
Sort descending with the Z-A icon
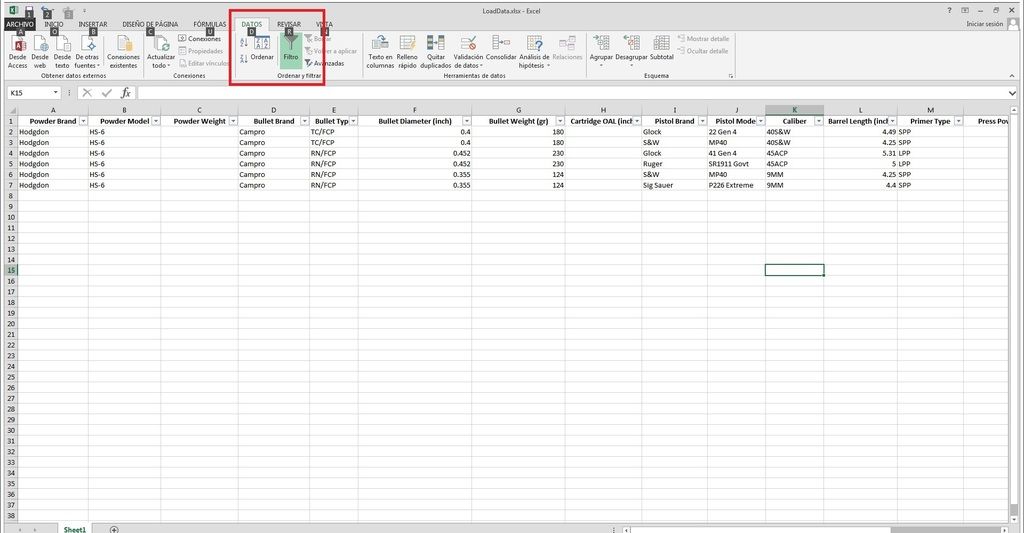point(244,59)
